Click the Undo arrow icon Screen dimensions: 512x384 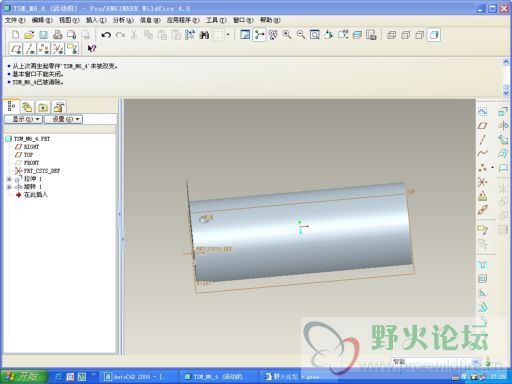coord(106,35)
